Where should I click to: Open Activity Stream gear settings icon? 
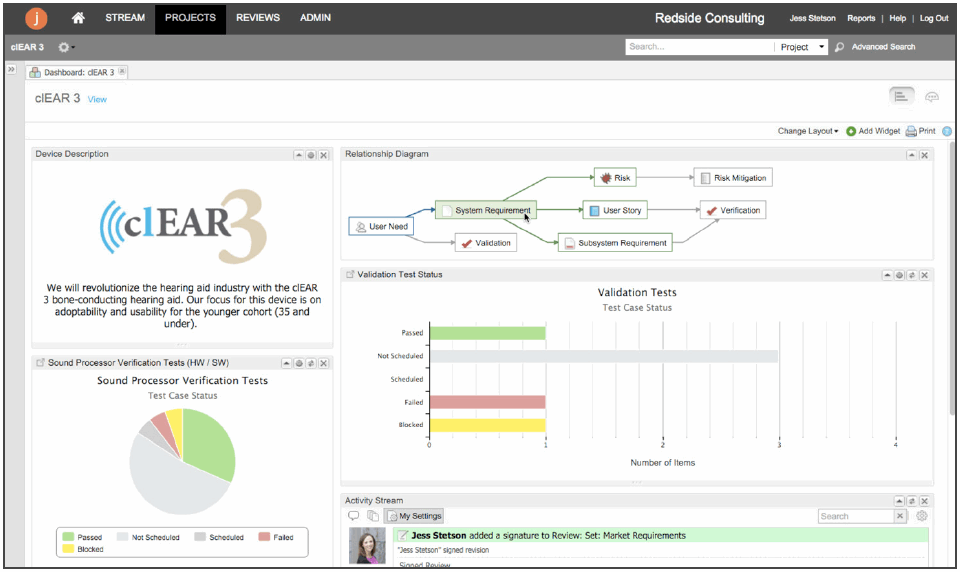click(922, 516)
